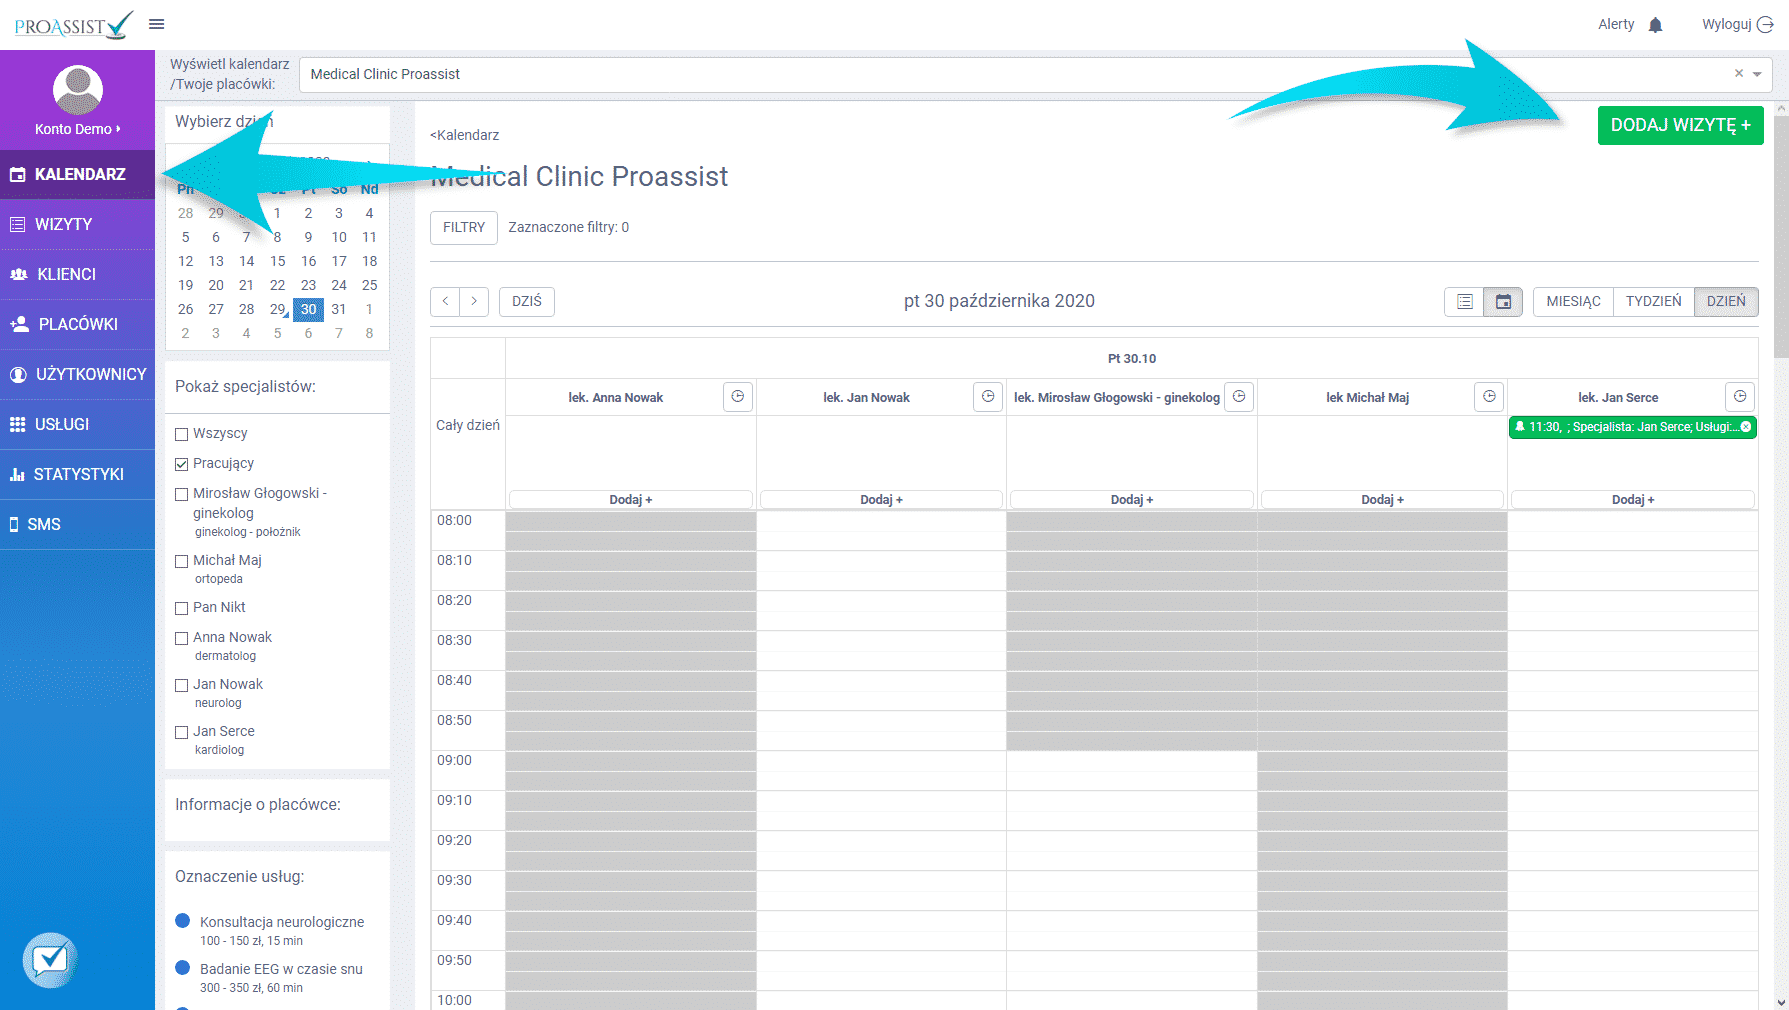This screenshot has width=1789, height=1010.
Task: Check the Anna Nowak checkbox
Action: [182, 638]
